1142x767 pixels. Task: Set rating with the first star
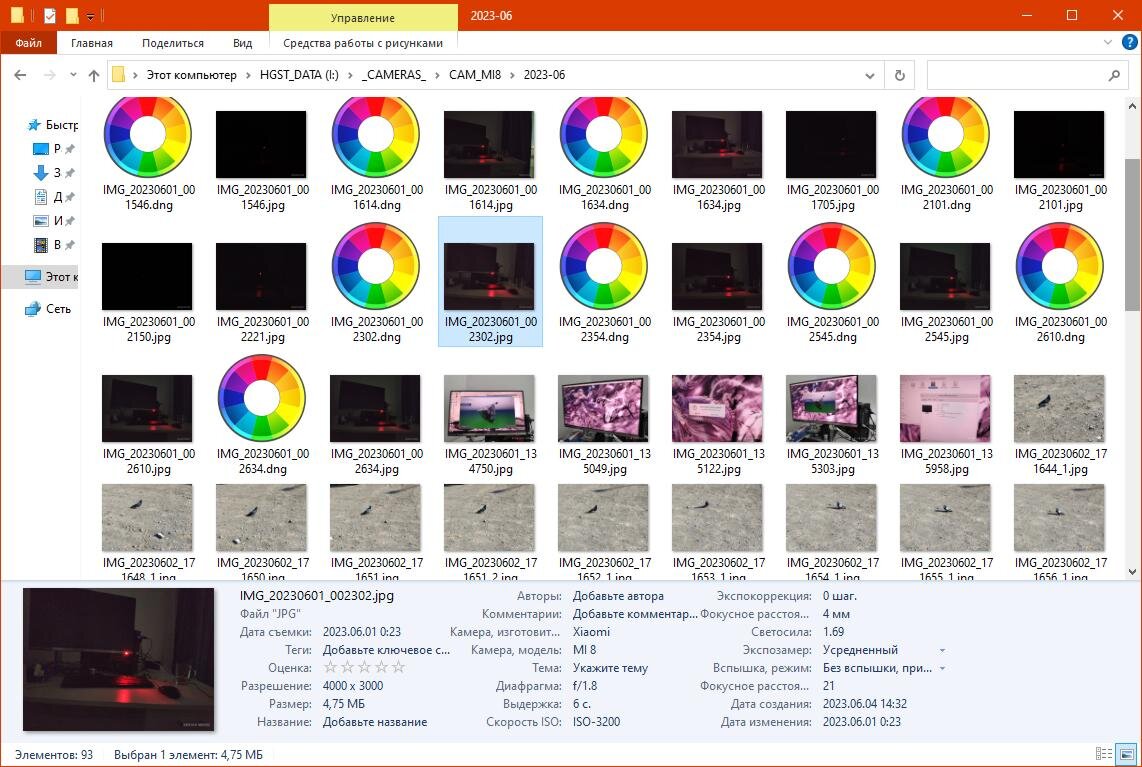(331, 667)
